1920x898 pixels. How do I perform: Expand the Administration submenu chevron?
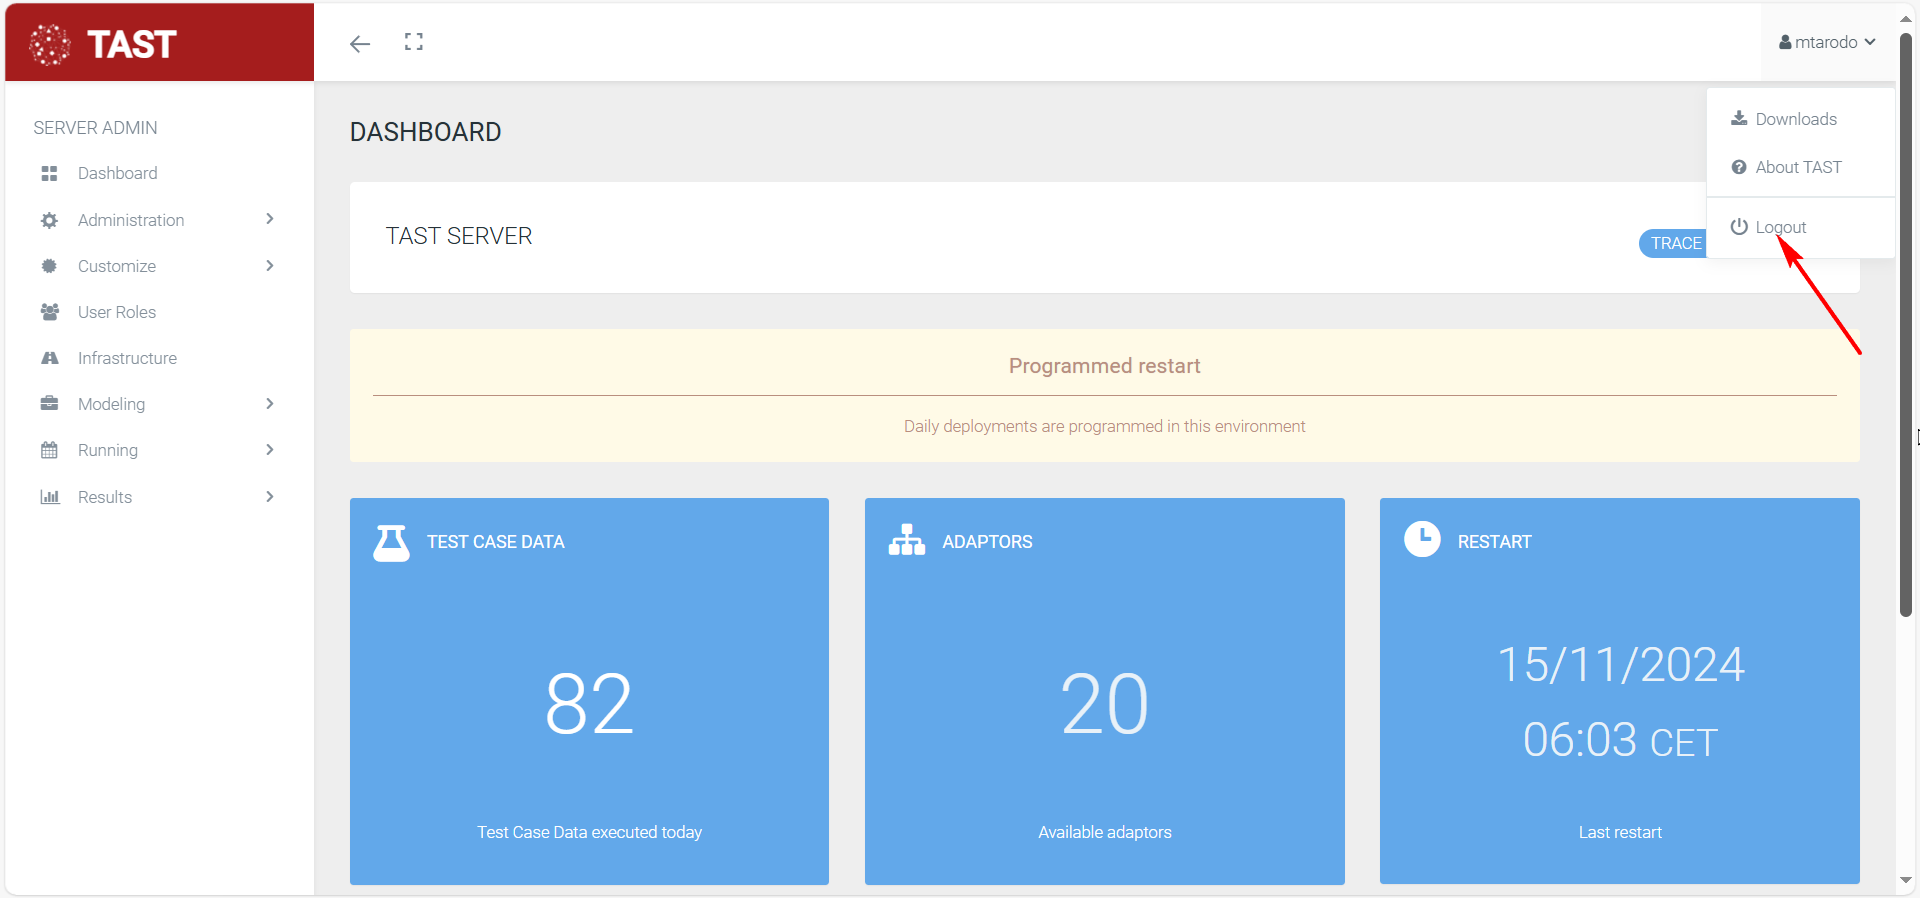(x=270, y=219)
